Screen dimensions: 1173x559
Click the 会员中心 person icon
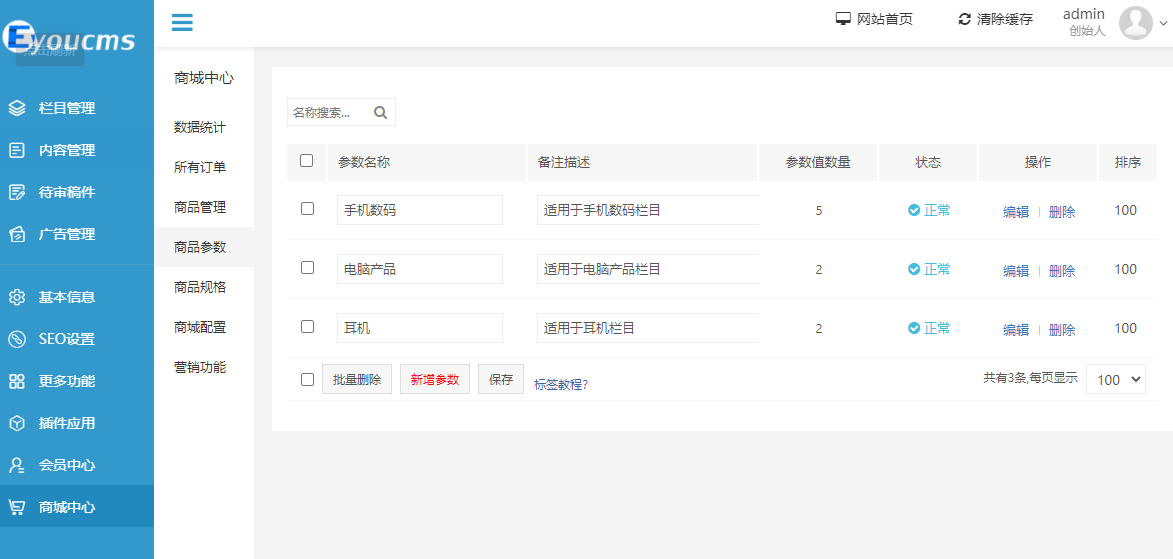pos(17,465)
